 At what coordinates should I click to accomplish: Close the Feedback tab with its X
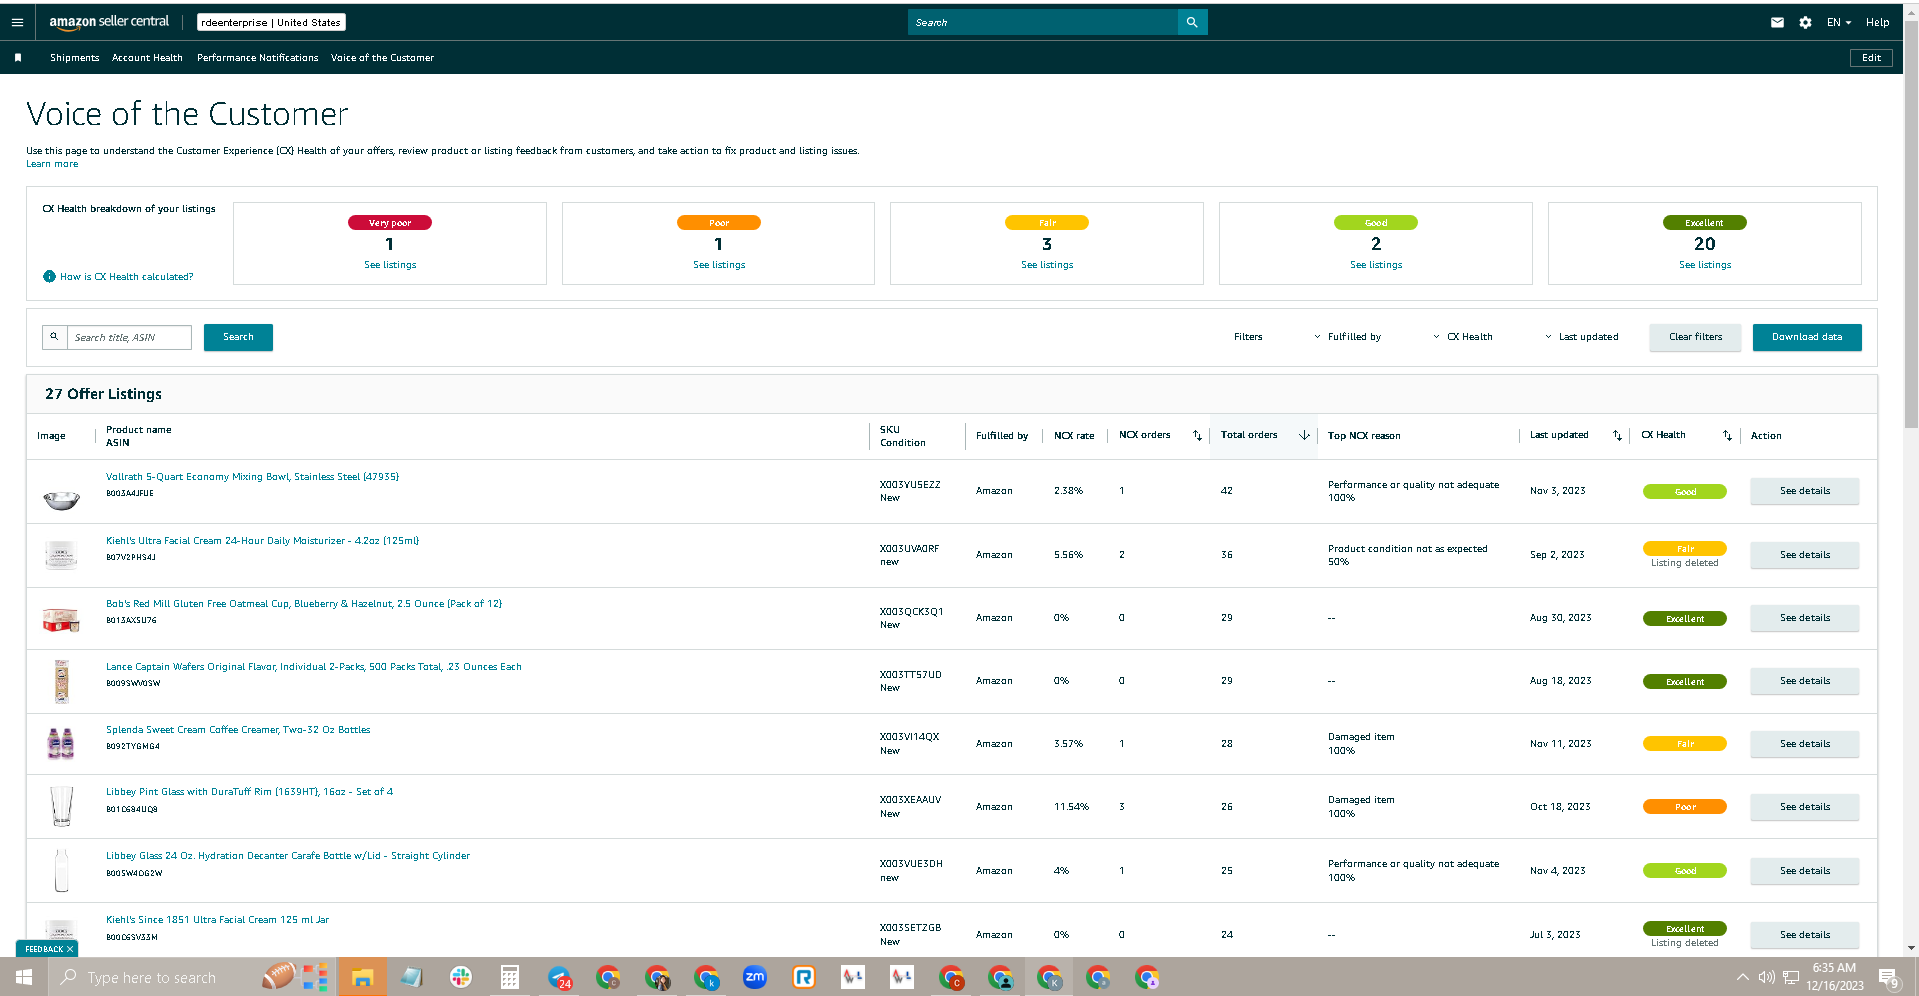coord(70,949)
